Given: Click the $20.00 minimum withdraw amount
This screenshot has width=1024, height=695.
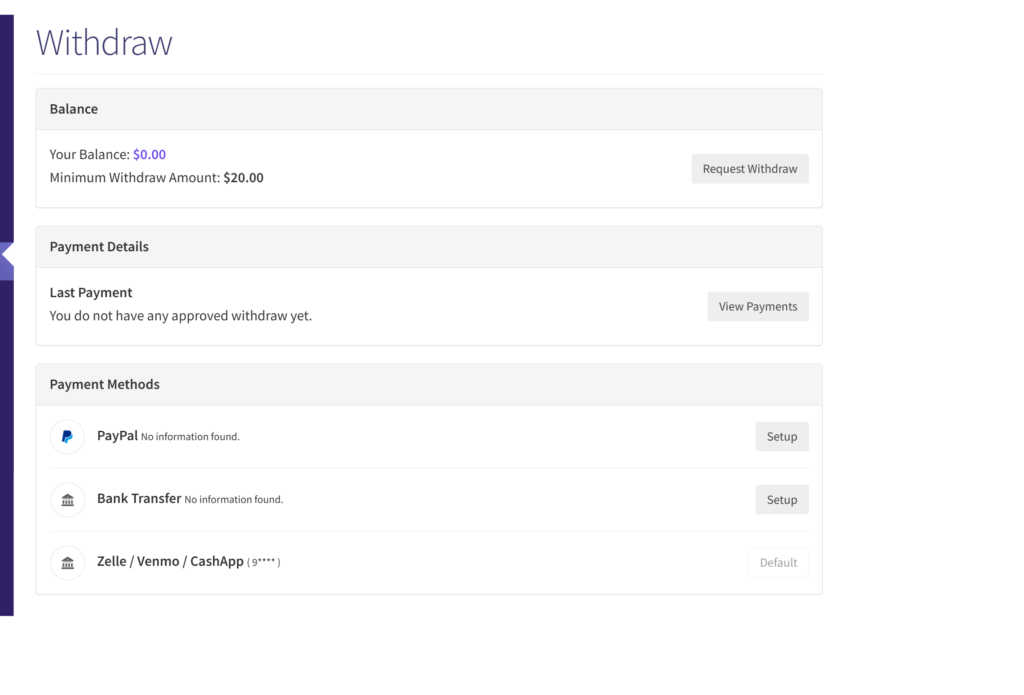Looking at the screenshot, I should 244,178.
